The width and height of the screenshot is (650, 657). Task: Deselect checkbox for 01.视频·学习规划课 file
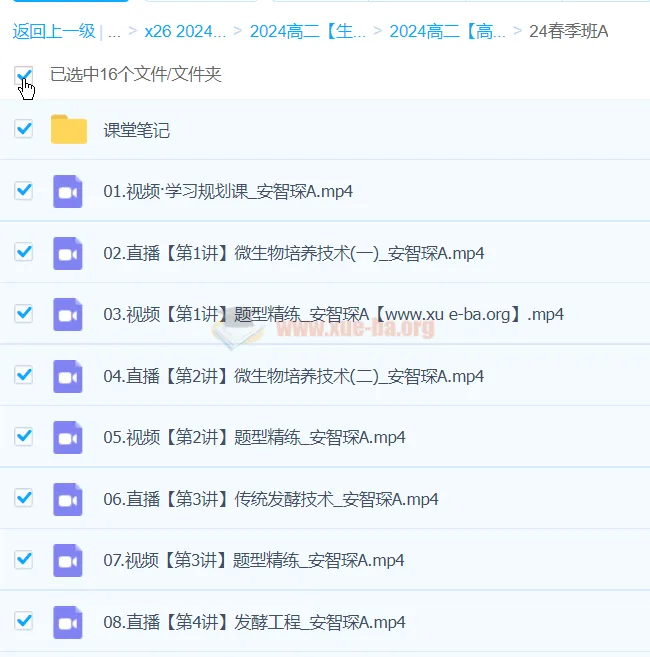[x=24, y=191]
